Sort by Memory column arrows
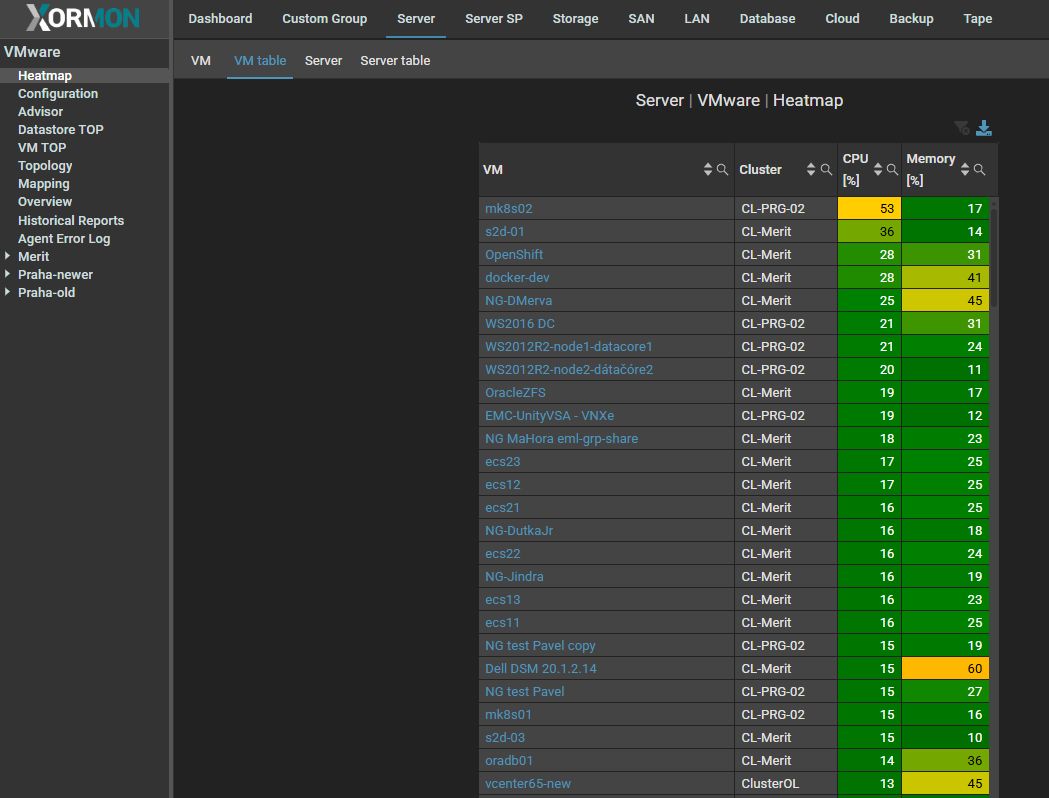Image resolution: width=1049 pixels, height=798 pixels. 965,170
